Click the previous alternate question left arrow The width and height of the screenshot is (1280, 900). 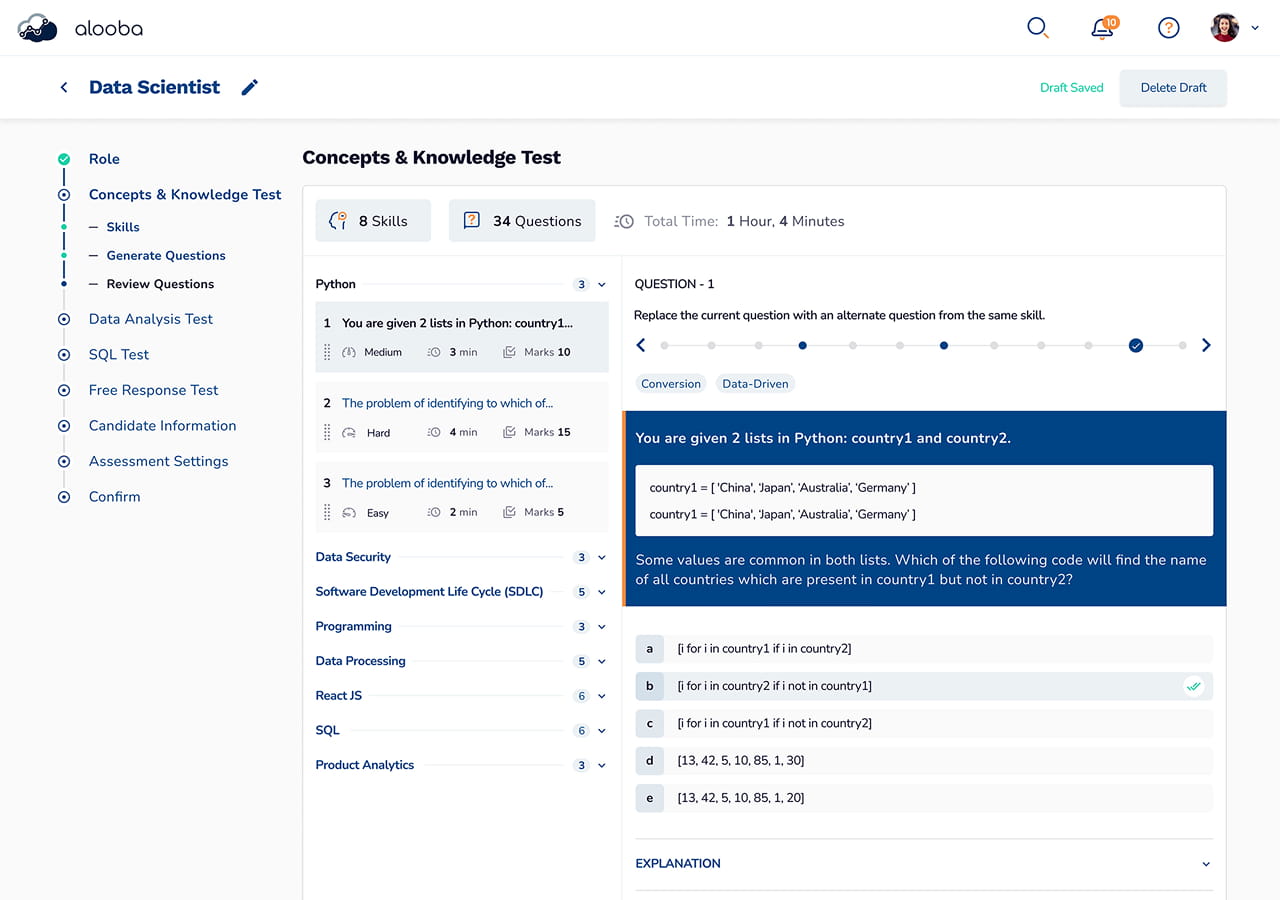pos(641,345)
